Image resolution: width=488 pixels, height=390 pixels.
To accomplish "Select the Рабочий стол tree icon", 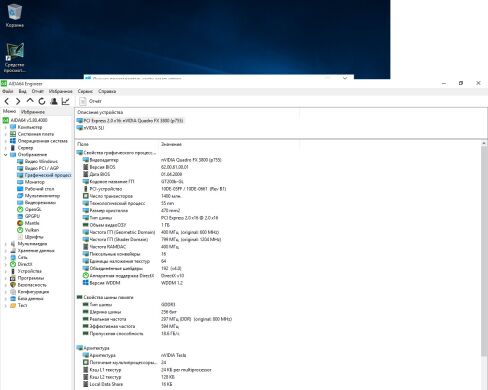I will point(20,189).
